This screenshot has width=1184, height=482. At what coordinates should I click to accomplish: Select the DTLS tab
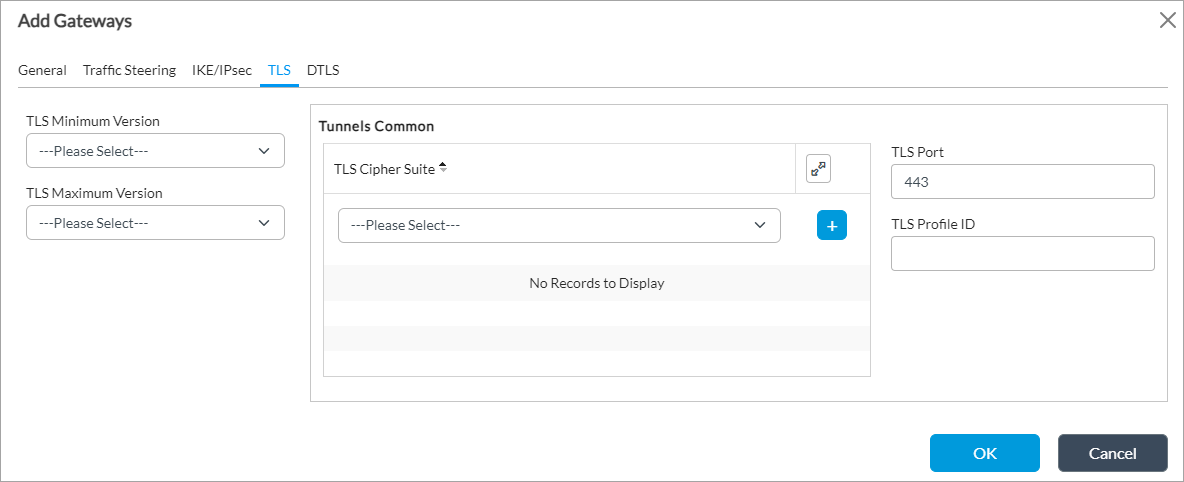pyautogui.click(x=323, y=70)
